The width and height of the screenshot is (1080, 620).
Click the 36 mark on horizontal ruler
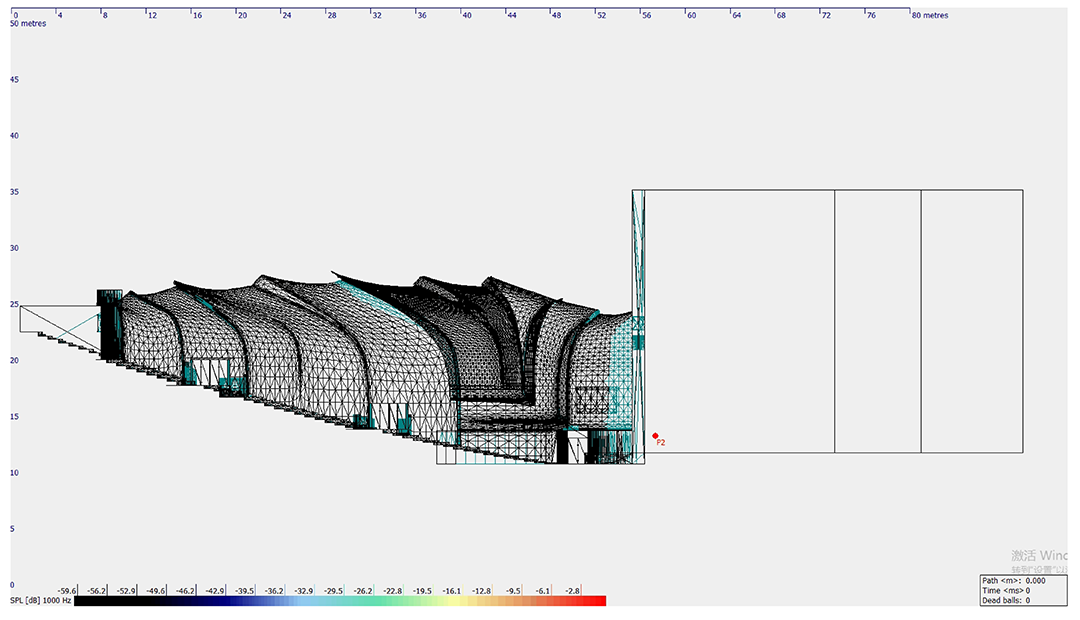click(x=422, y=15)
